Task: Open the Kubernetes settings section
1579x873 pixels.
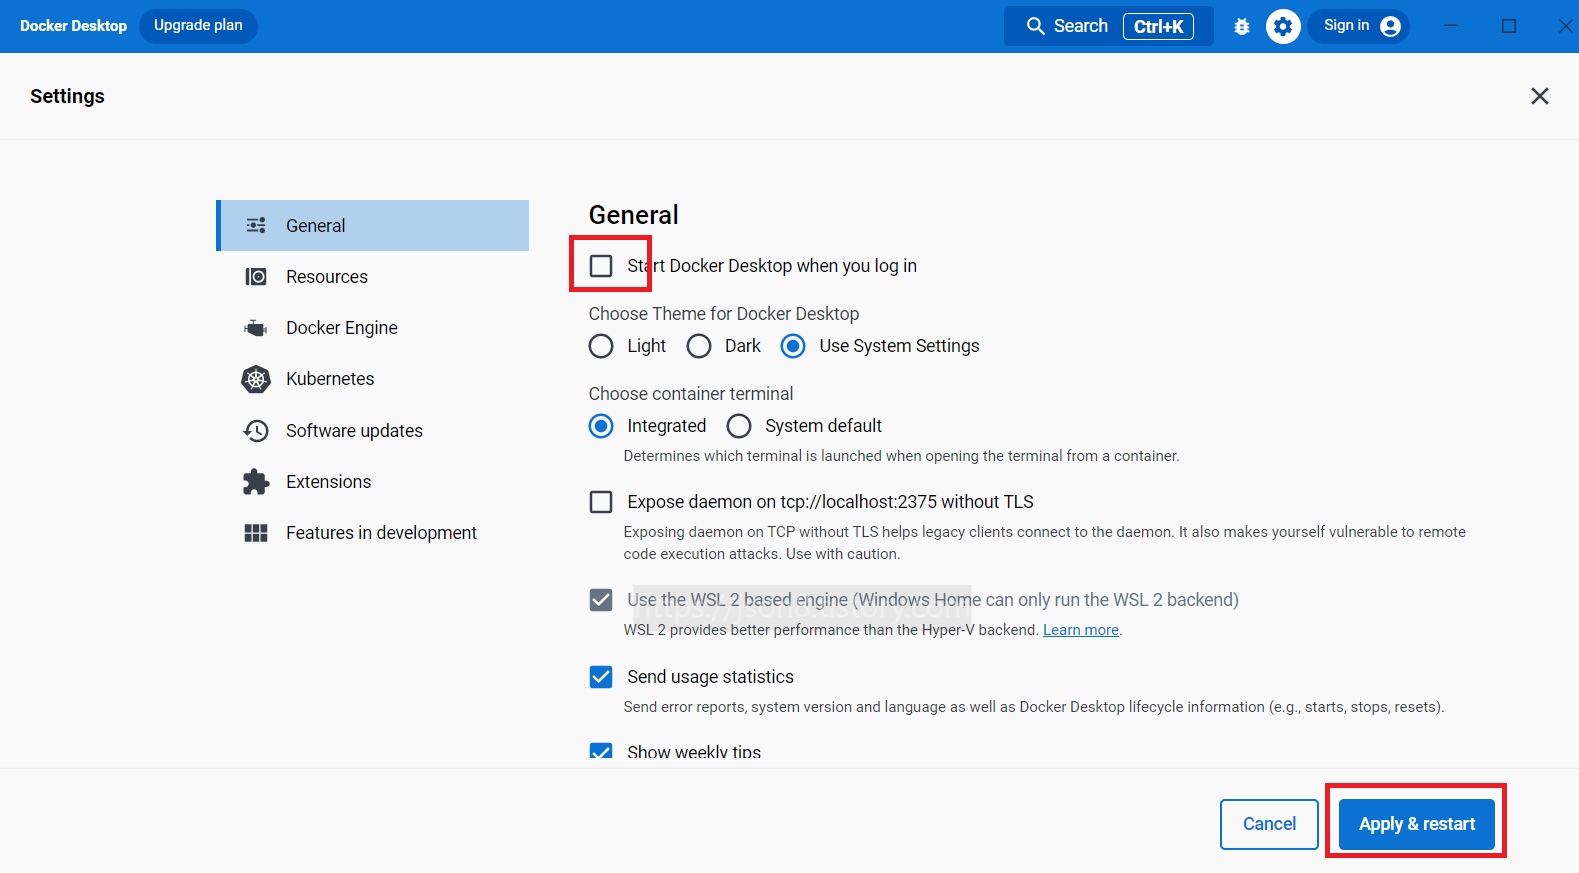Action: 373,379
